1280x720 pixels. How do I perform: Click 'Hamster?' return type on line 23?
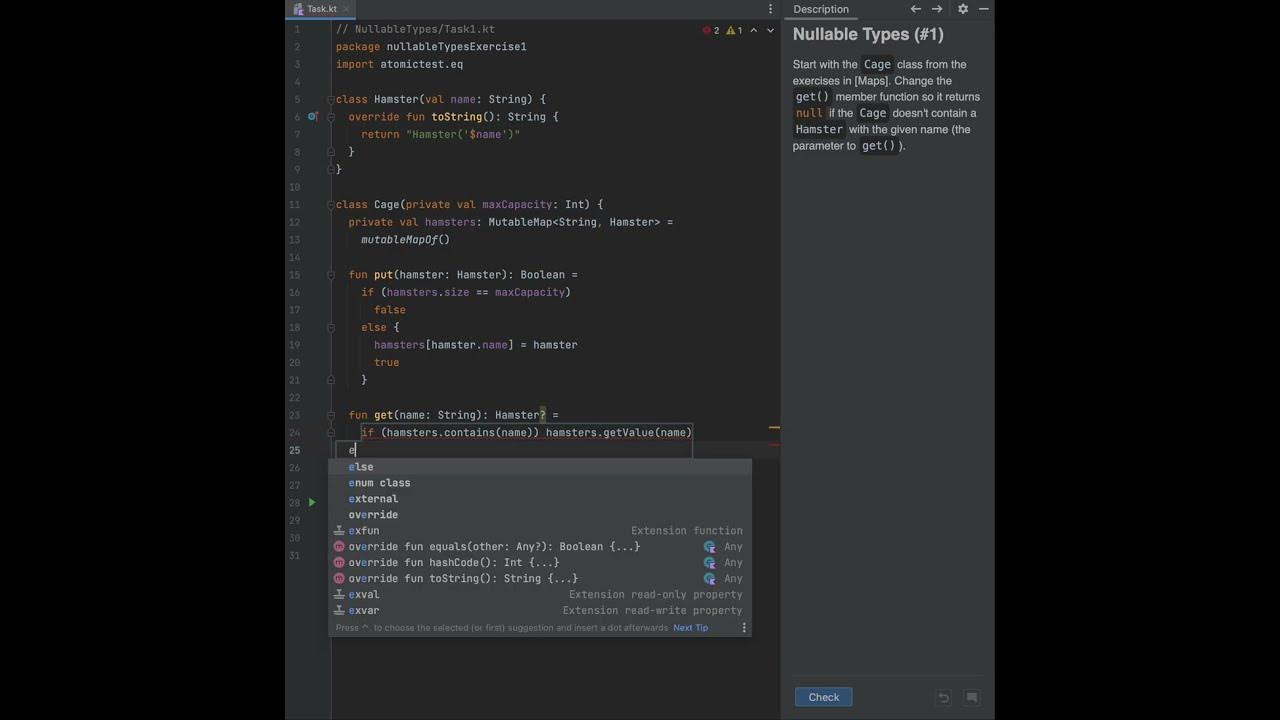click(x=520, y=415)
